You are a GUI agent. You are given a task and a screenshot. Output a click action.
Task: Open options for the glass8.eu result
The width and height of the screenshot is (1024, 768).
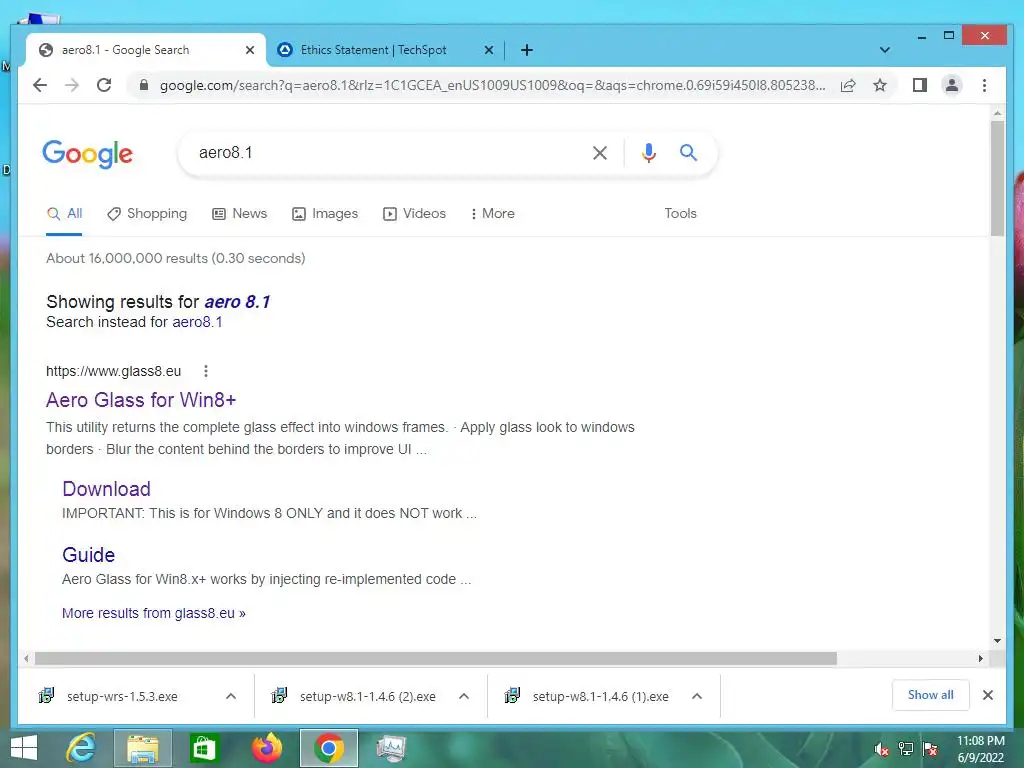[x=206, y=371]
